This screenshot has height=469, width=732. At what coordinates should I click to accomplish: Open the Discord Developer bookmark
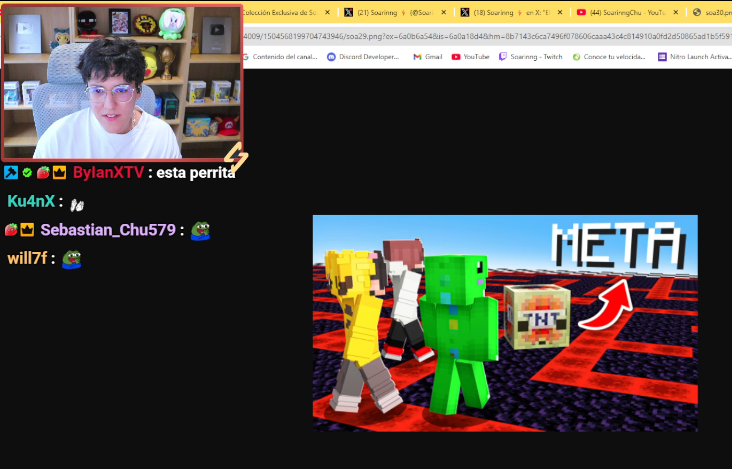(364, 56)
